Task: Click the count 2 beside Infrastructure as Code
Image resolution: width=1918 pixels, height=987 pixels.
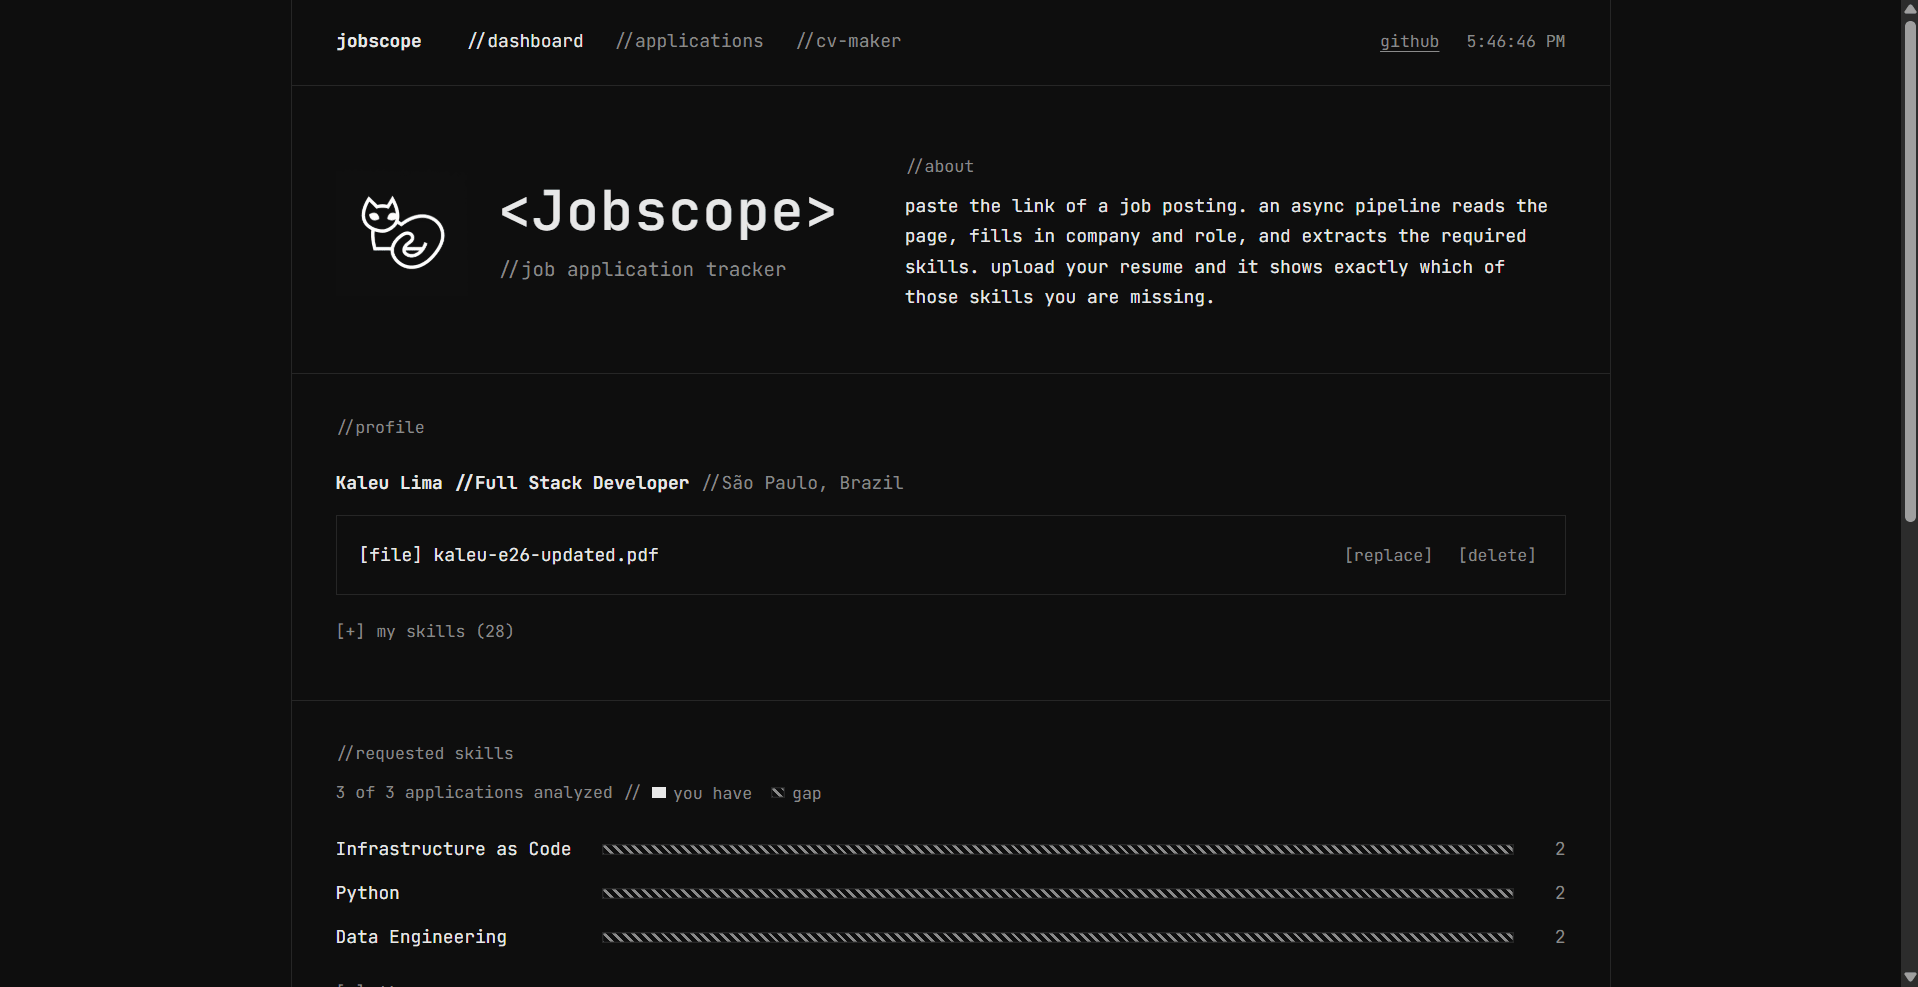Action: click(x=1560, y=849)
